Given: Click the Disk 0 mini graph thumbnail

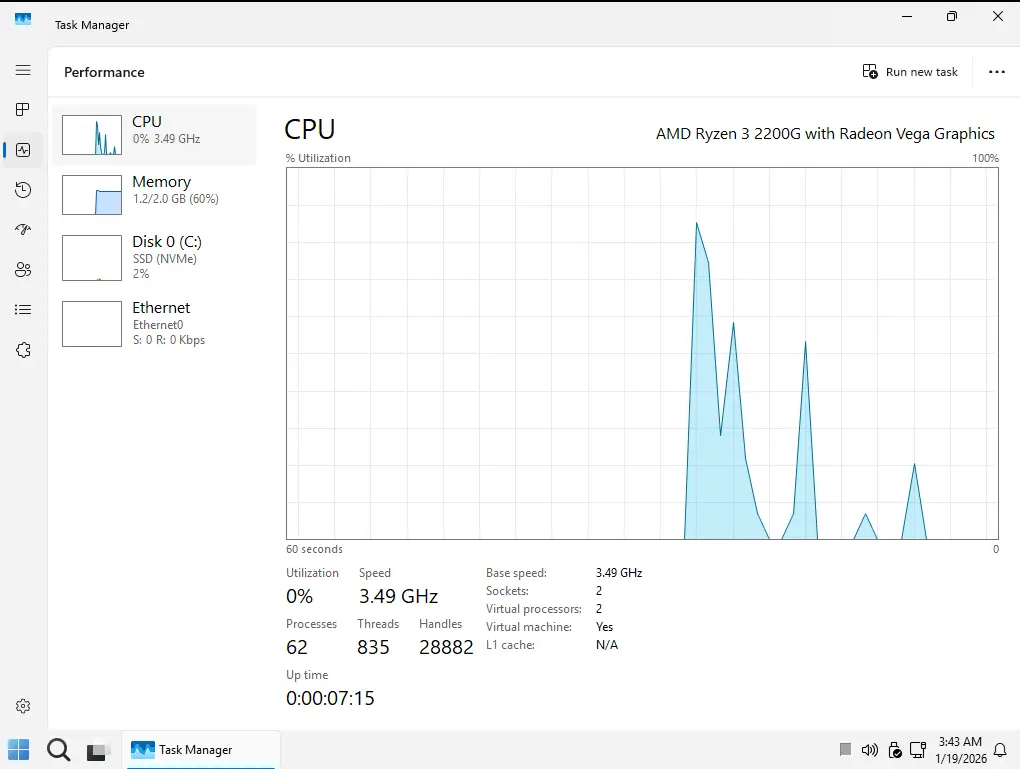Looking at the screenshot, I should click(92, 258).
